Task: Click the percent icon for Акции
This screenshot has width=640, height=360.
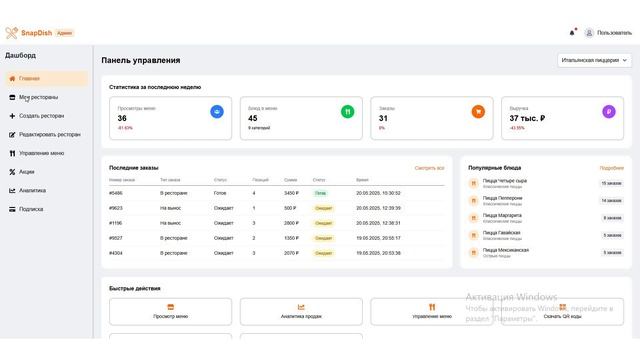Action: tap(12, 172)
